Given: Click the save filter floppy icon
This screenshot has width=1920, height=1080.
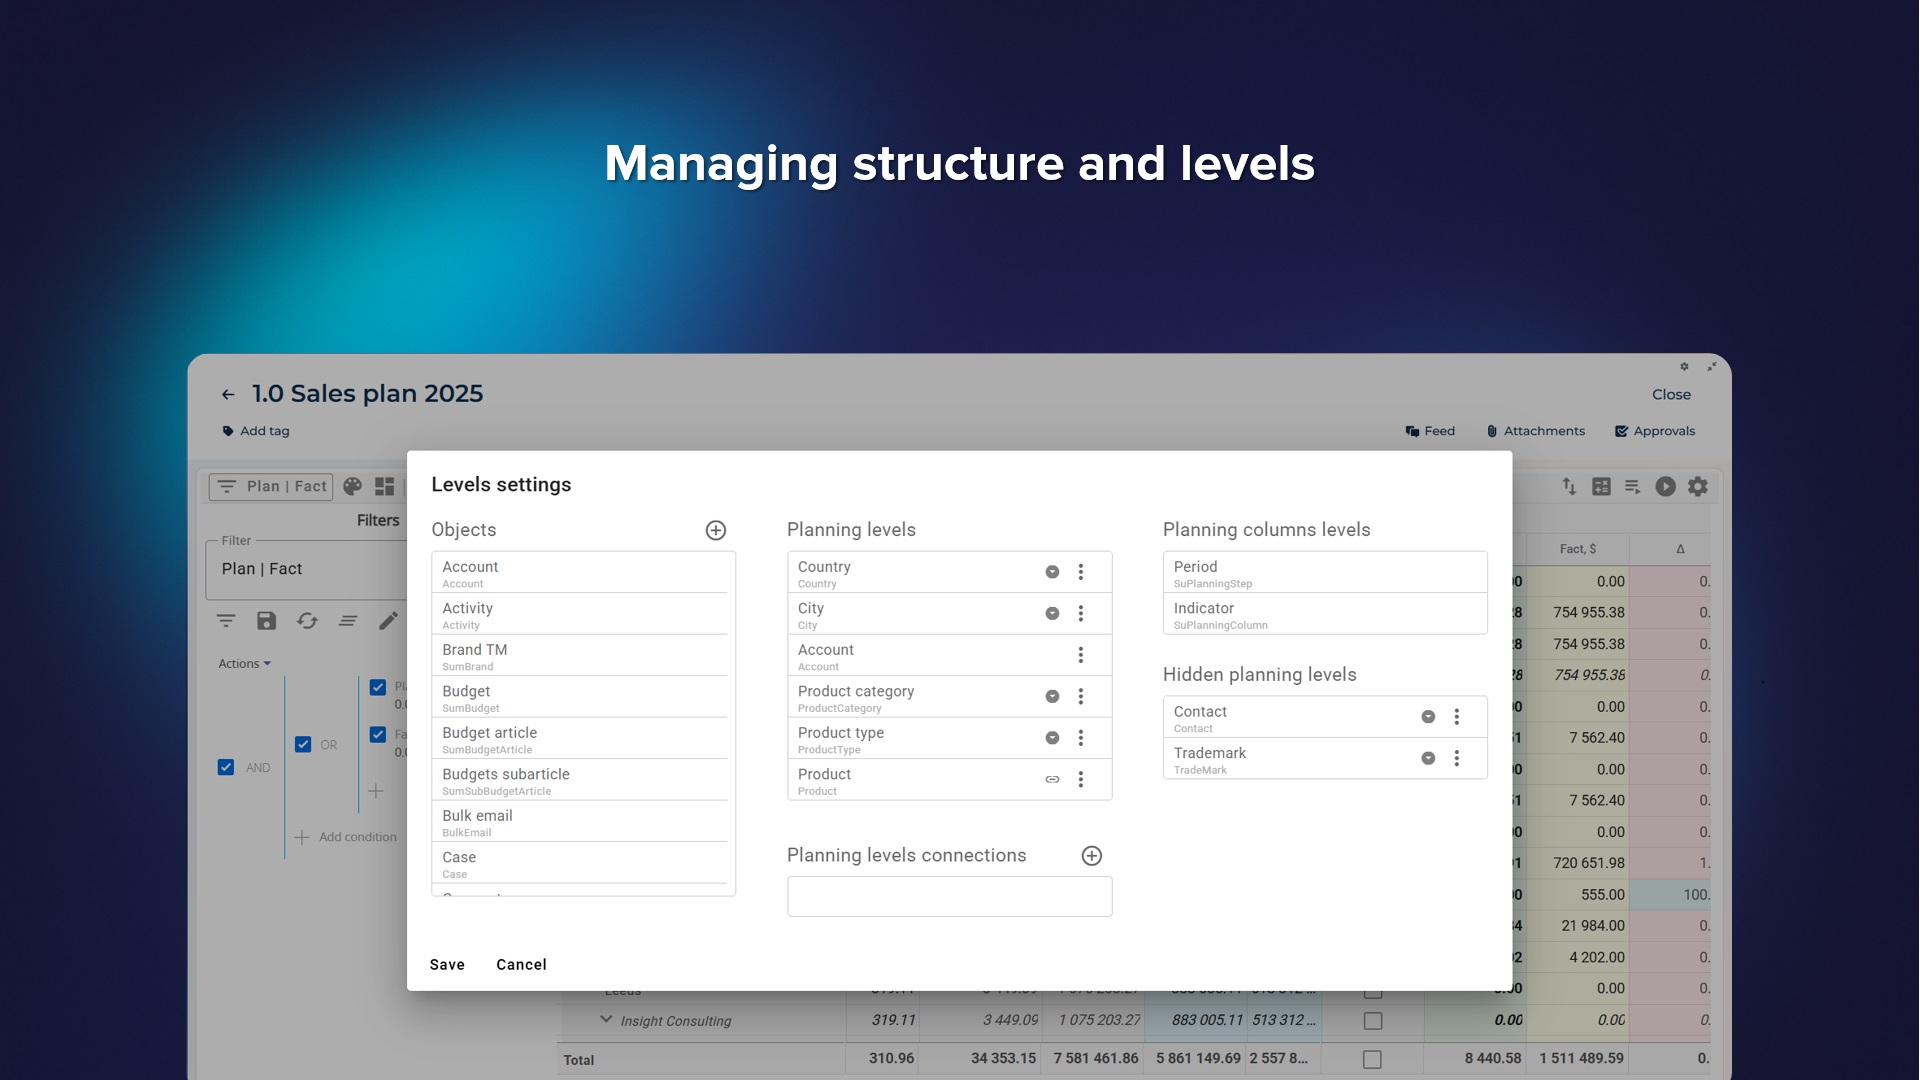Looking at the screenshot, I should pyautogui.click(x=266, y=621).
